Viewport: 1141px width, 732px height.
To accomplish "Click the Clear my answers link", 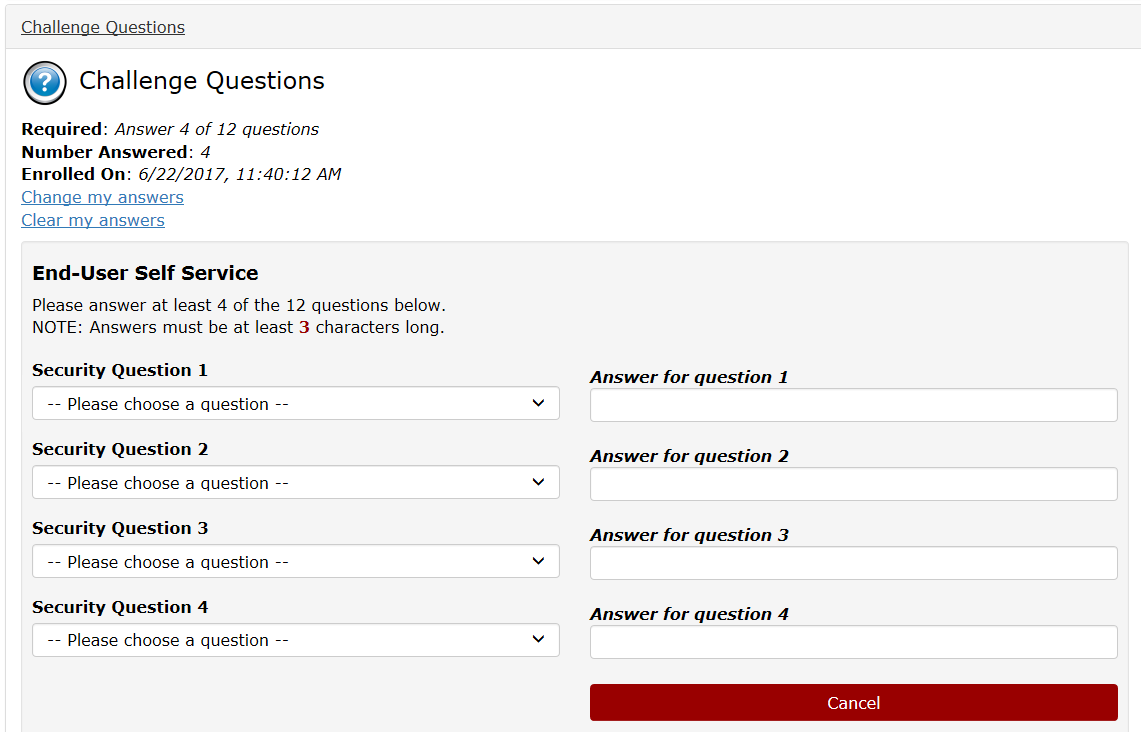I will (93, 220).
